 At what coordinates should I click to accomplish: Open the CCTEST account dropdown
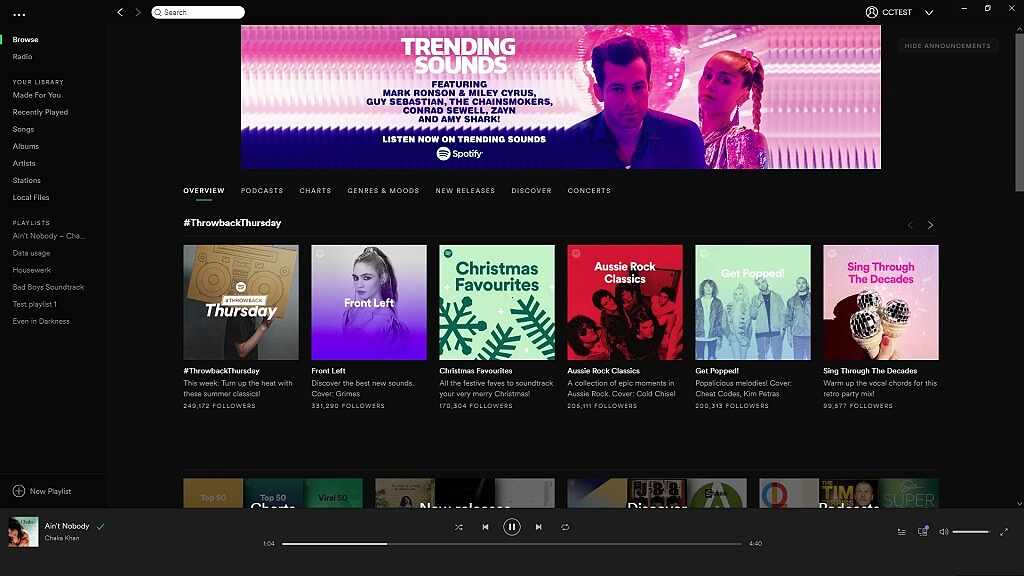coord(896,12)
